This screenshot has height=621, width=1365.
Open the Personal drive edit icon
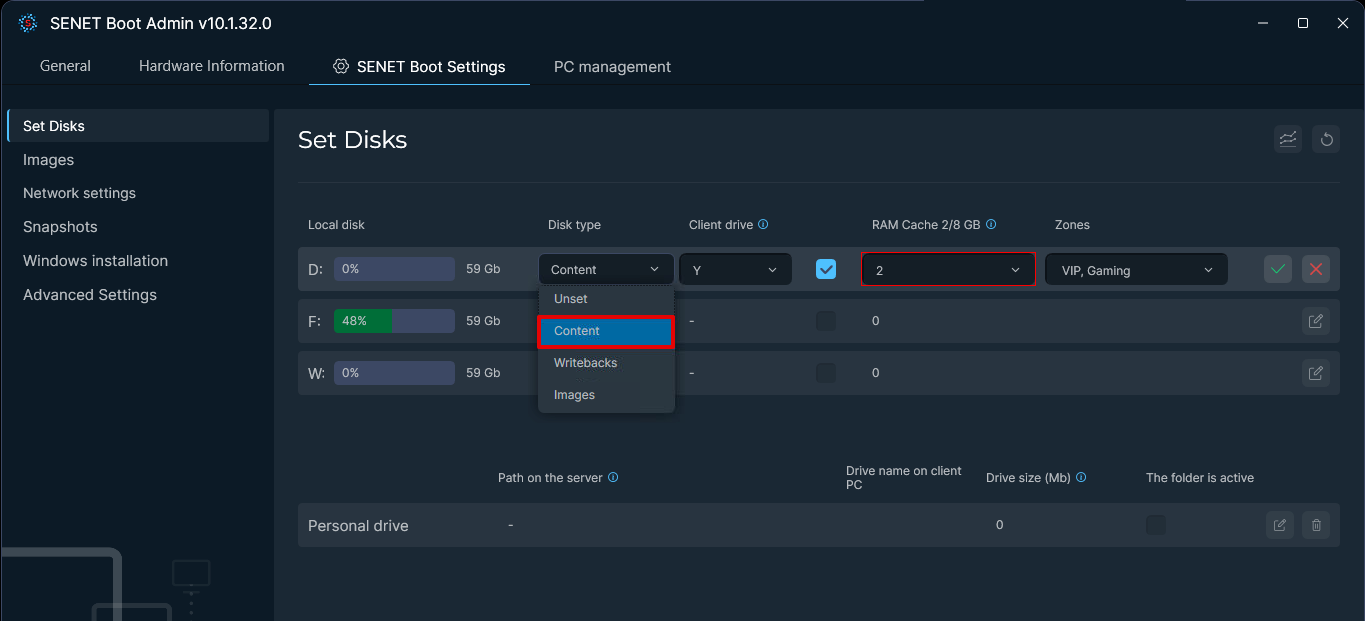point(1279,524)
